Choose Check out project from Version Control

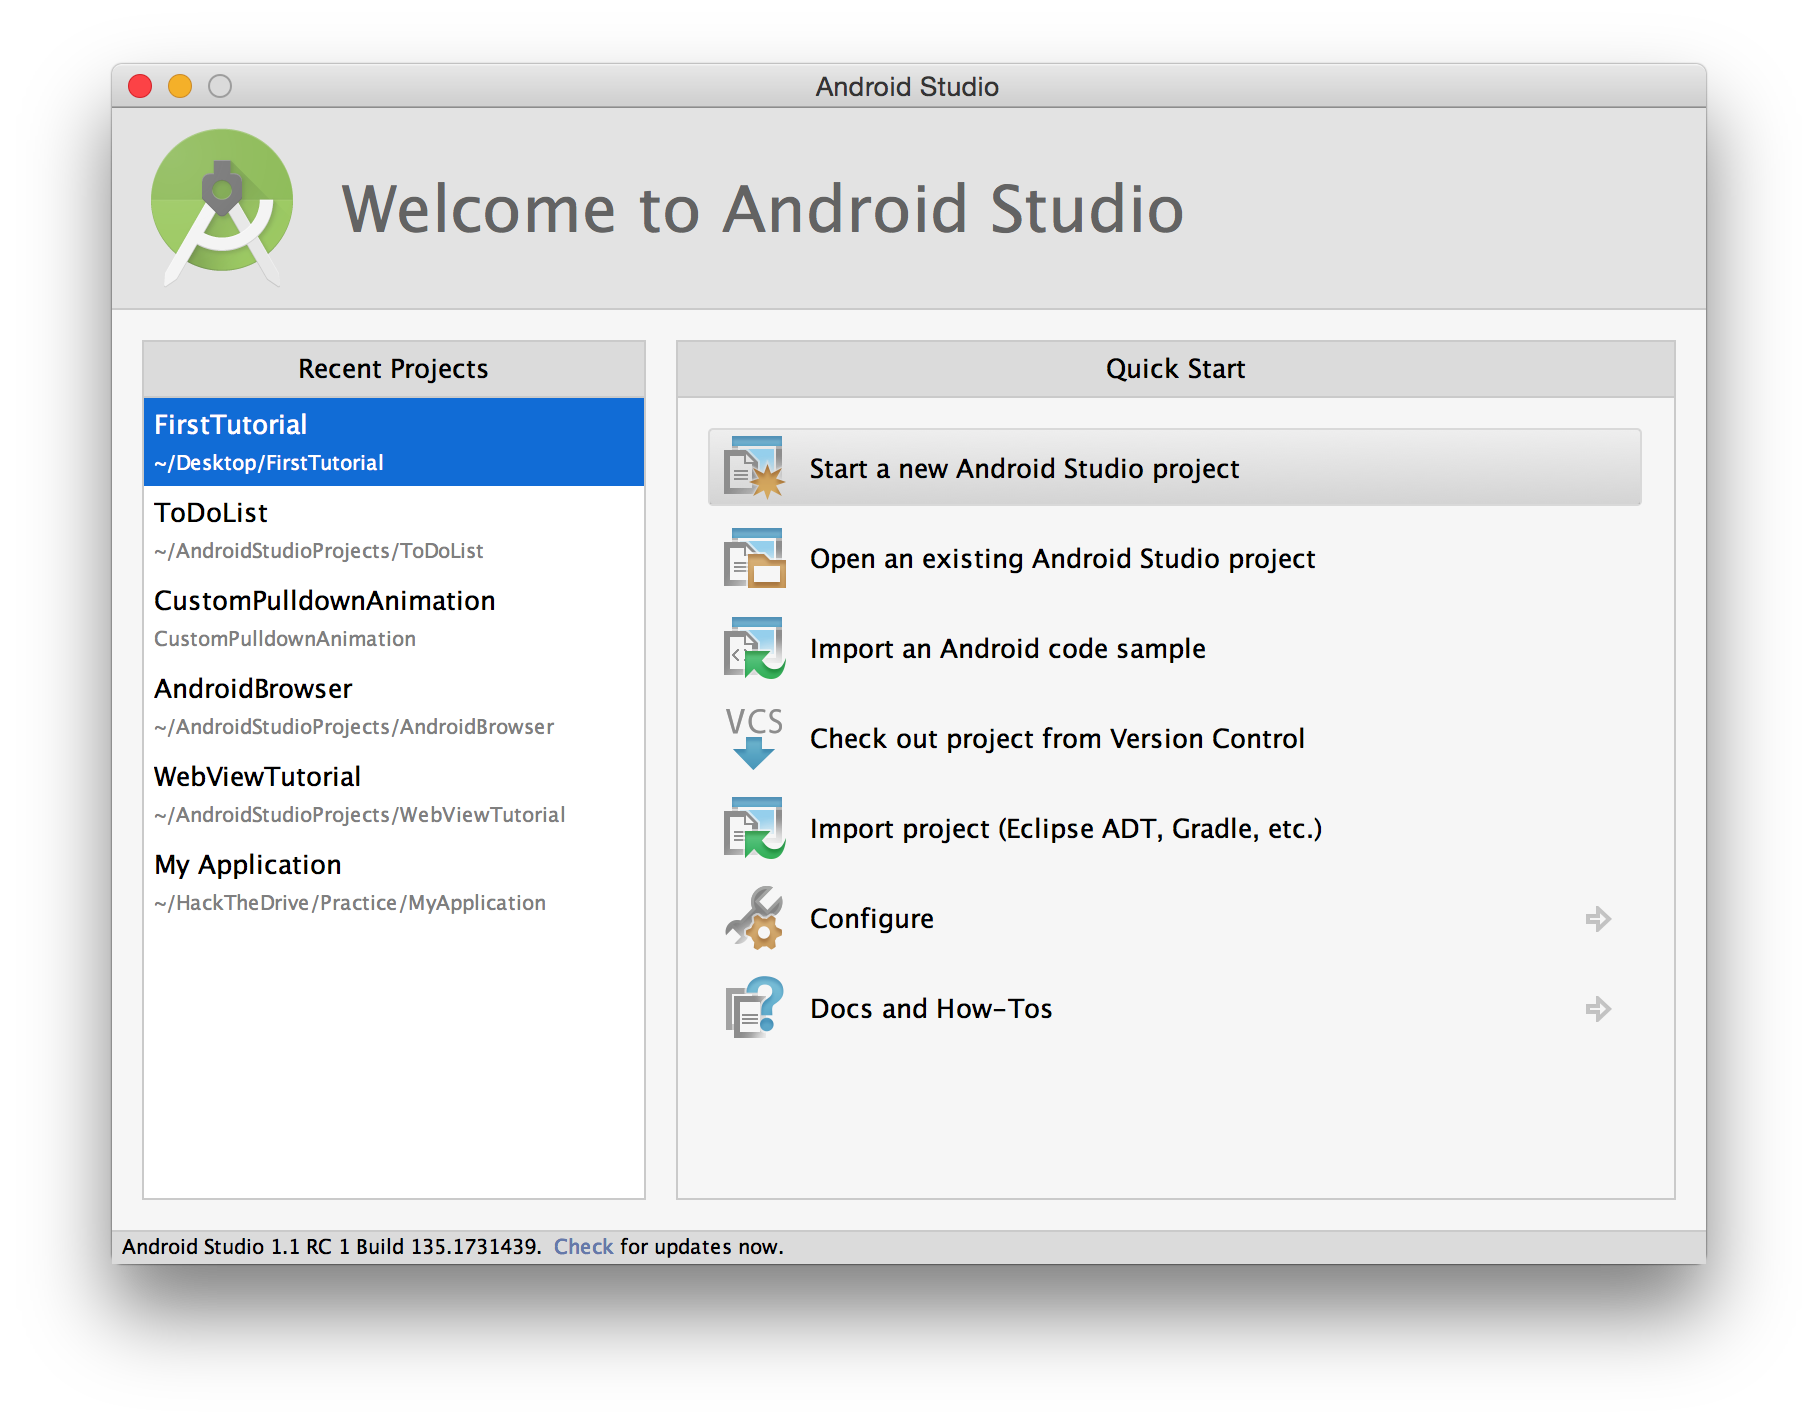click(1057, 738)
